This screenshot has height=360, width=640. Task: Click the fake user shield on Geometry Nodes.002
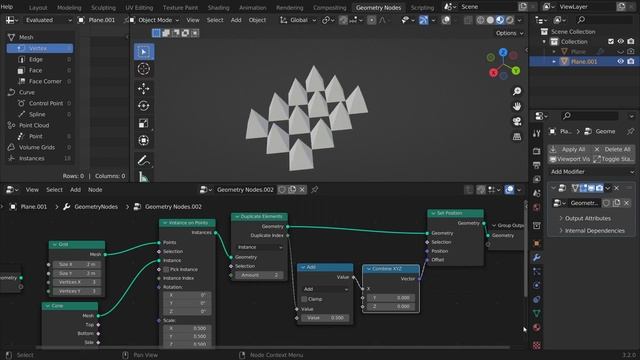tap(282, 189)
